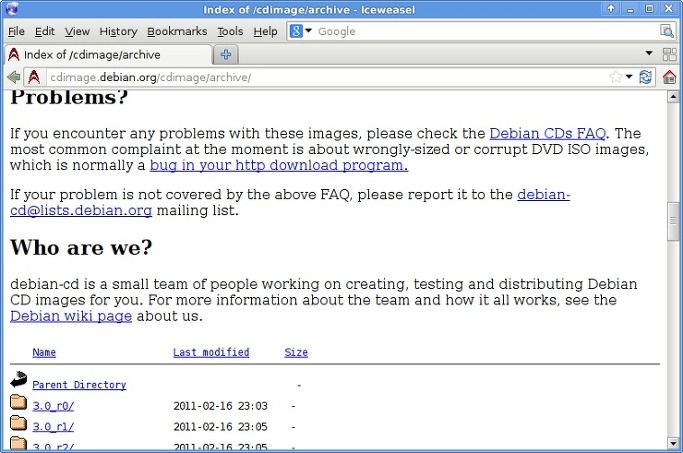Screen dimensions: 683x453
Task: Open the File menu
Action: click(16, 31)
